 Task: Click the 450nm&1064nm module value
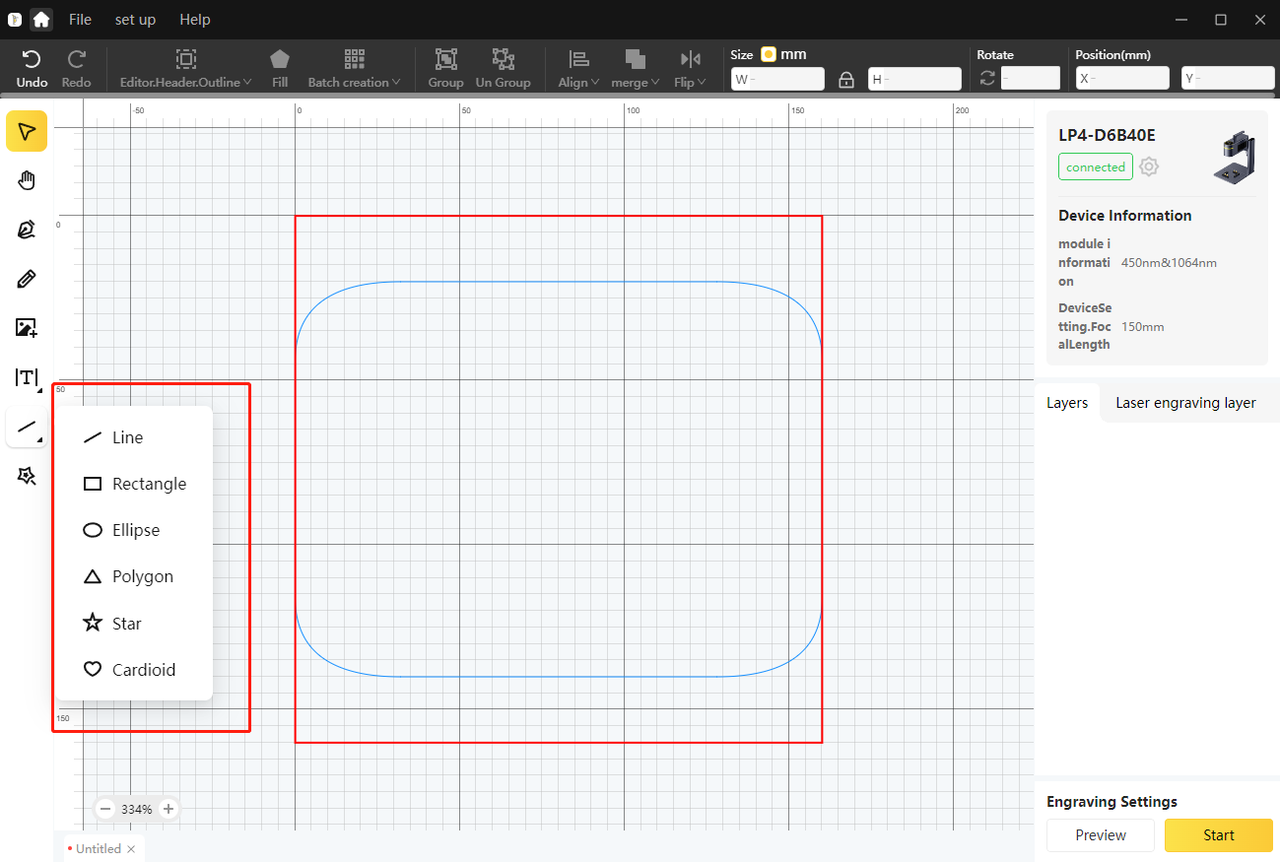tap(1169, 263)
